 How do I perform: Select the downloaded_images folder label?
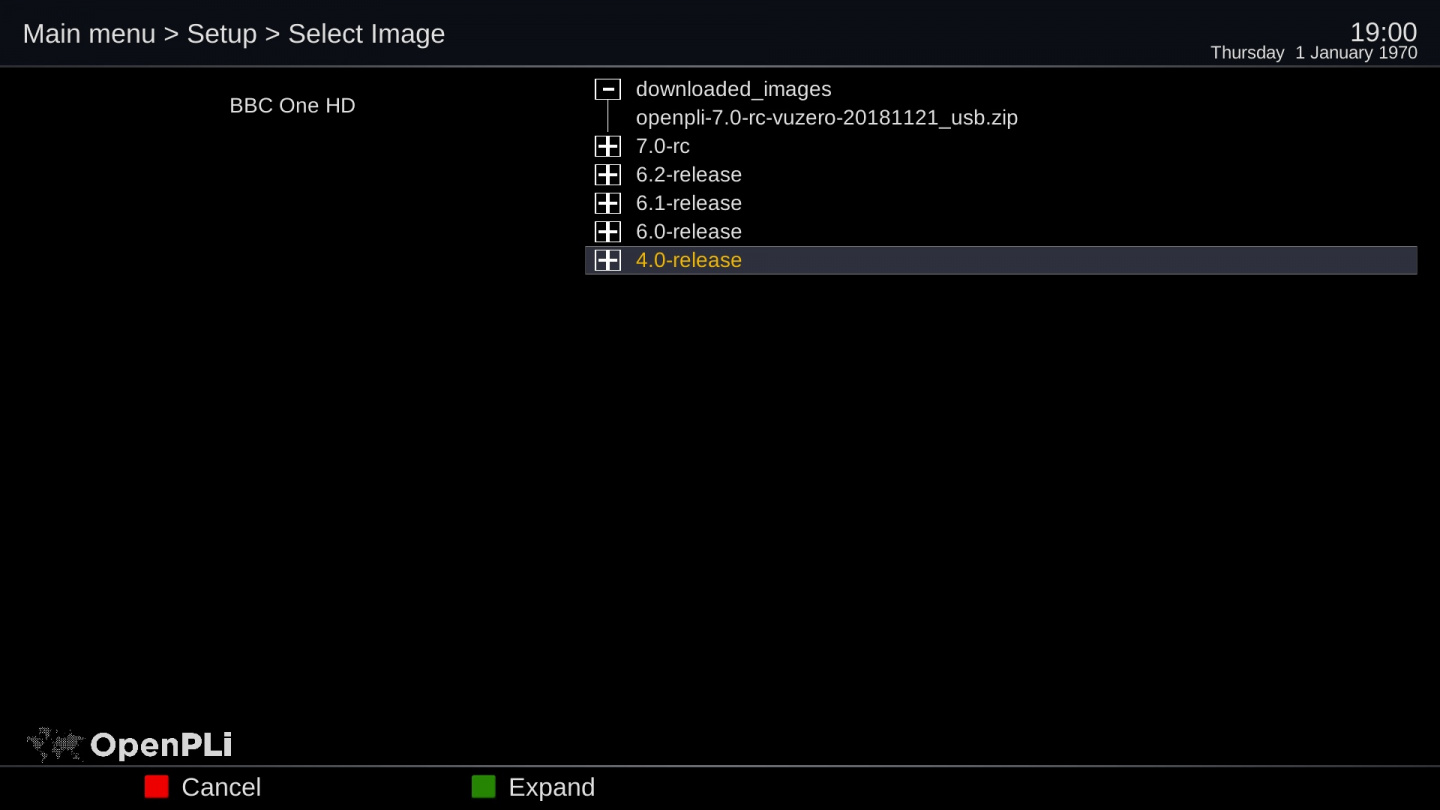pyautogui.click(x=733, y=89)
